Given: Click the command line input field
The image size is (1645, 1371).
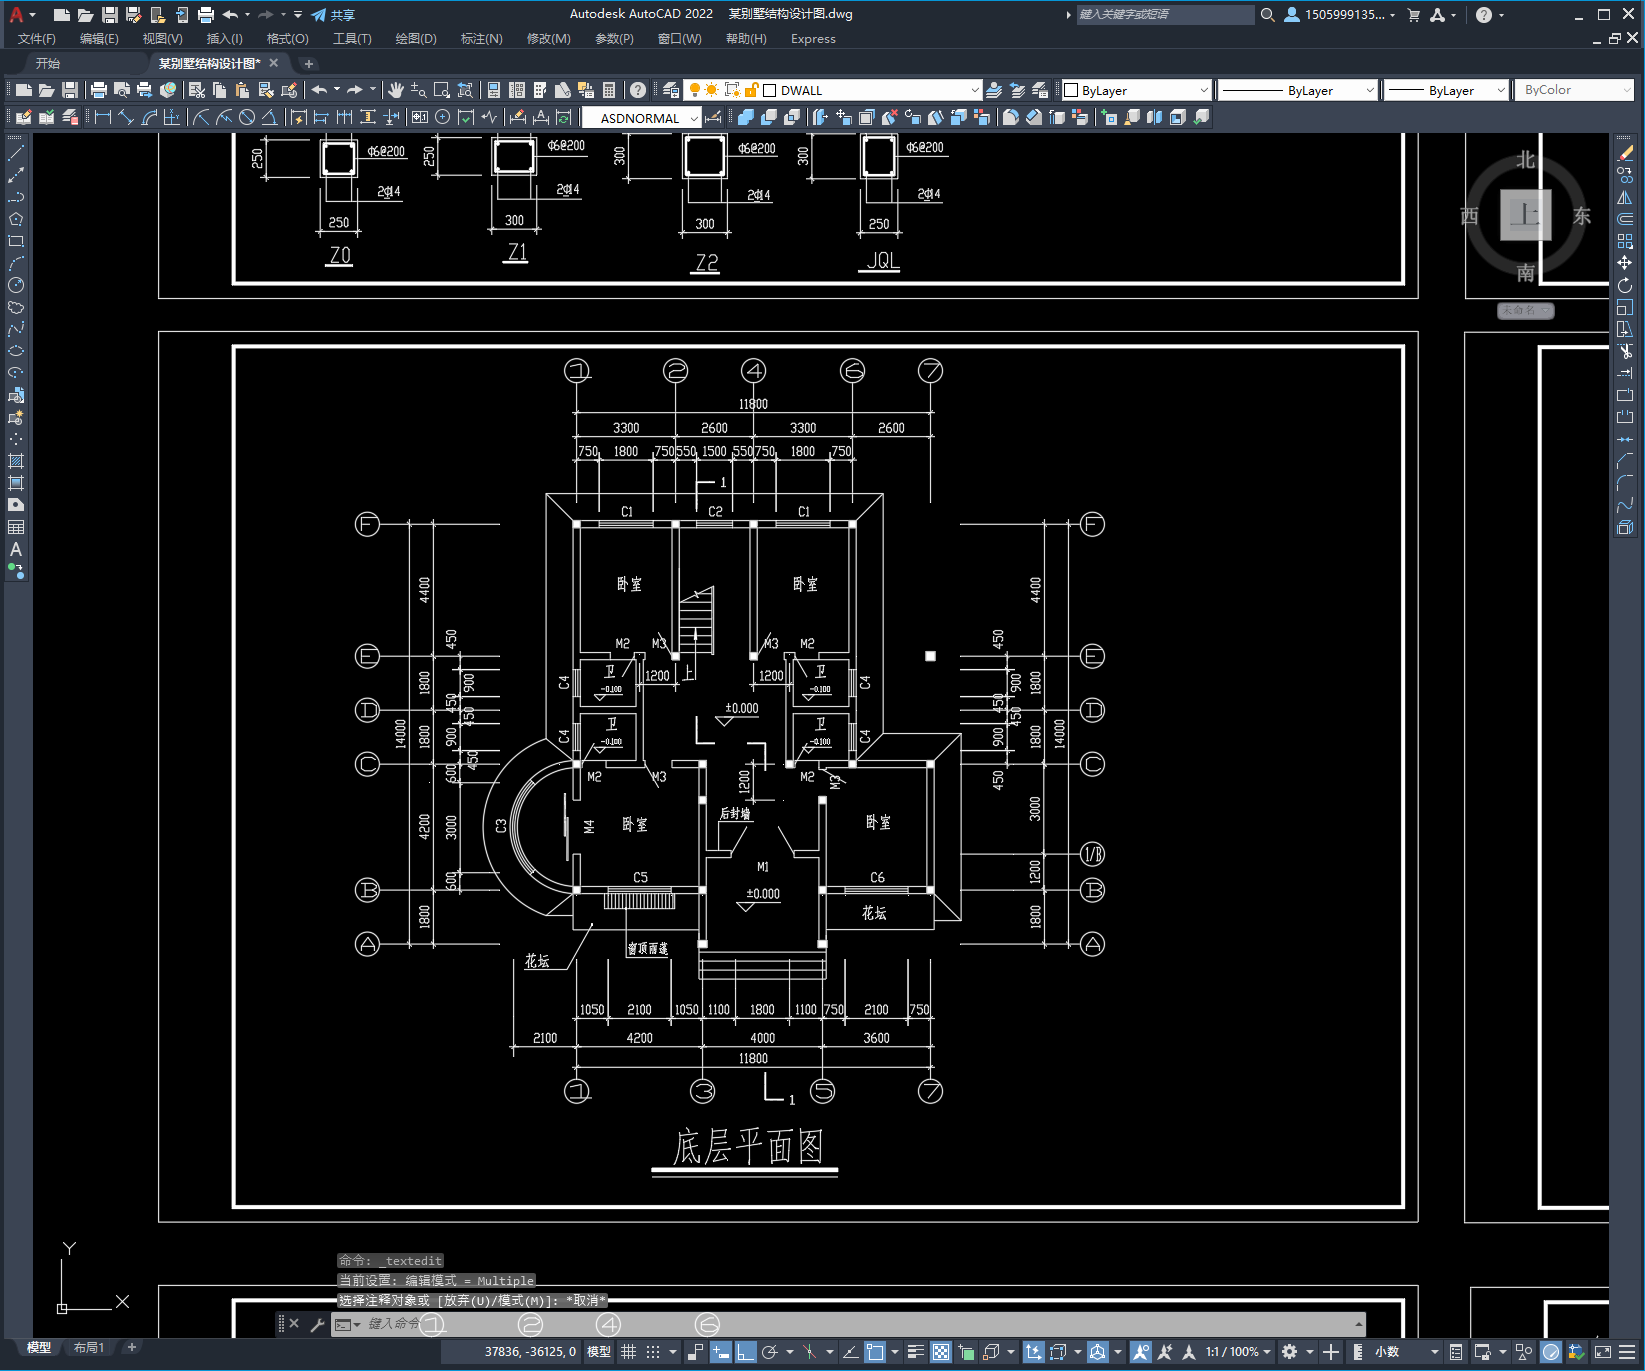Looking at the screenshot, I should pos(850,1324).
